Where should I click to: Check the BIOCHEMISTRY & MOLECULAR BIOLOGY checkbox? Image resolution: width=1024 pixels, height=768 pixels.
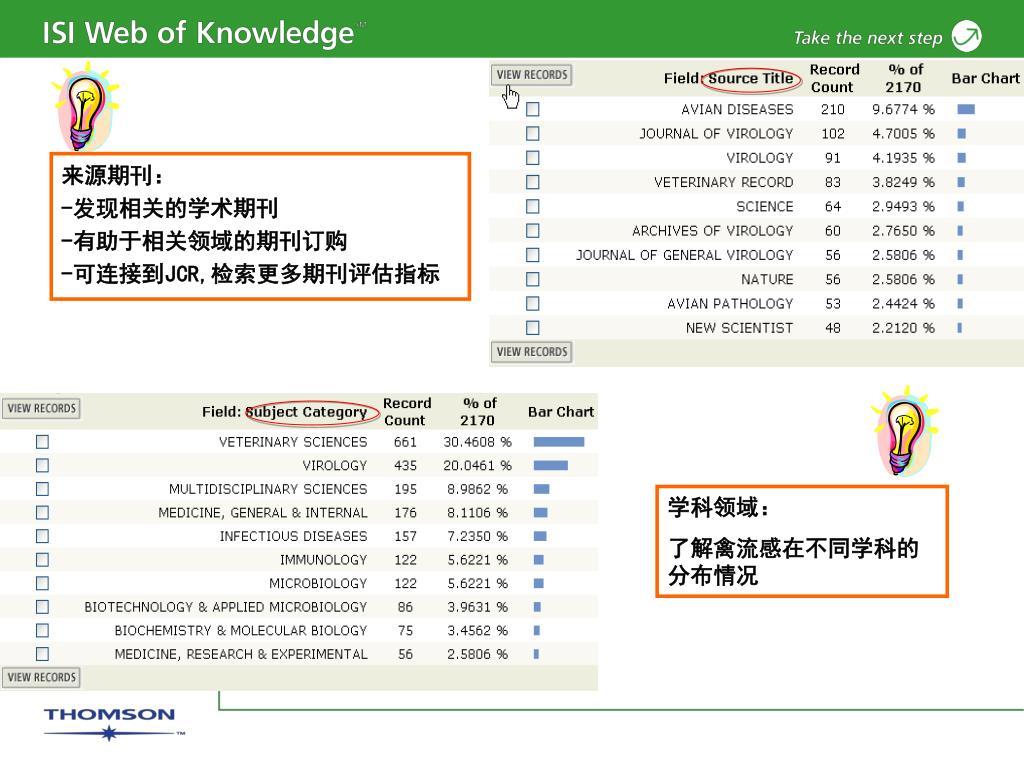(x=42, y=630)
